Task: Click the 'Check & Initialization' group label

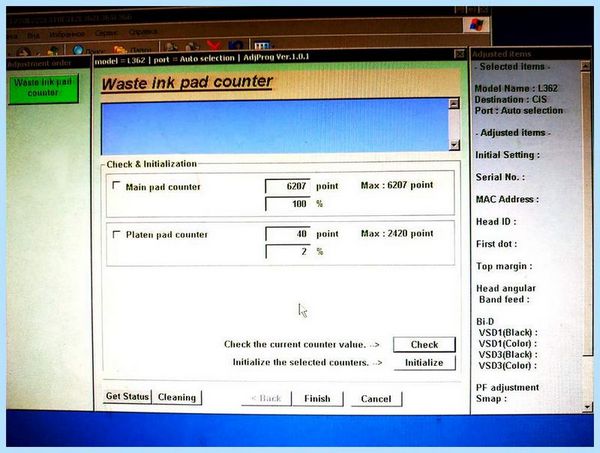Action: click(152, 164)
